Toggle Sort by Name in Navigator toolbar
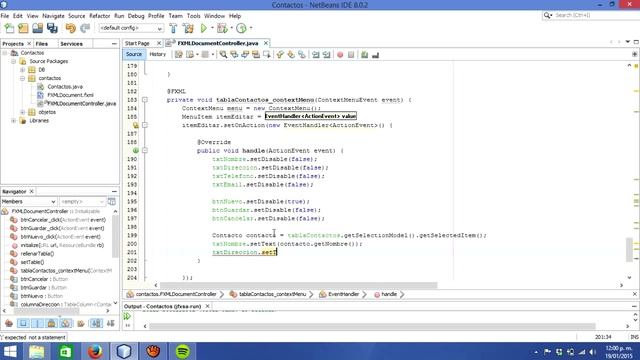This screenshot has height=360, width=640. [96, 324]
